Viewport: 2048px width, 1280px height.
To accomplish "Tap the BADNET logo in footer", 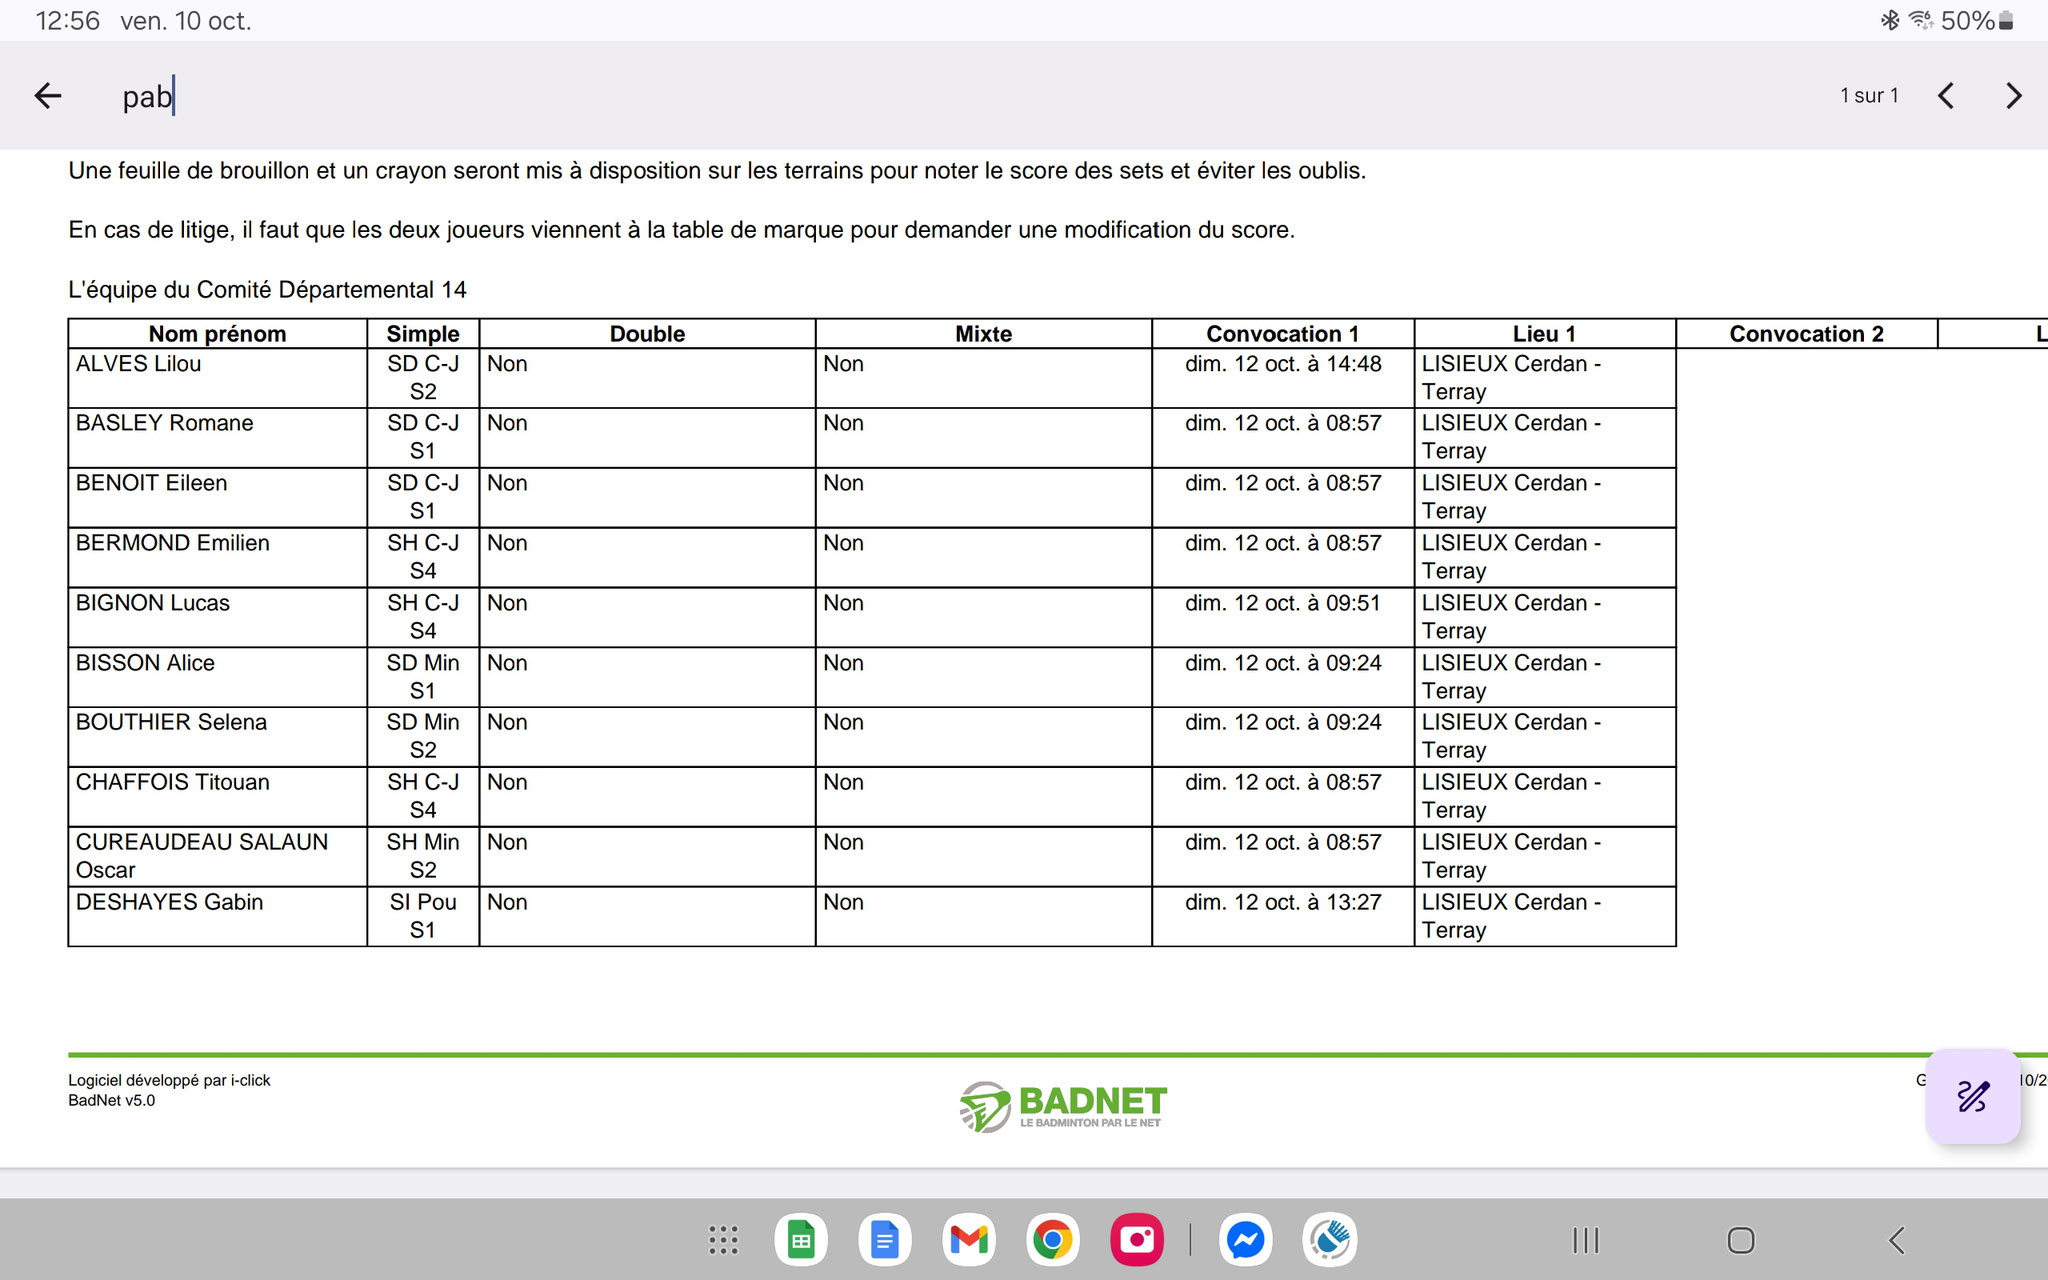I will pos(1062,1107).
